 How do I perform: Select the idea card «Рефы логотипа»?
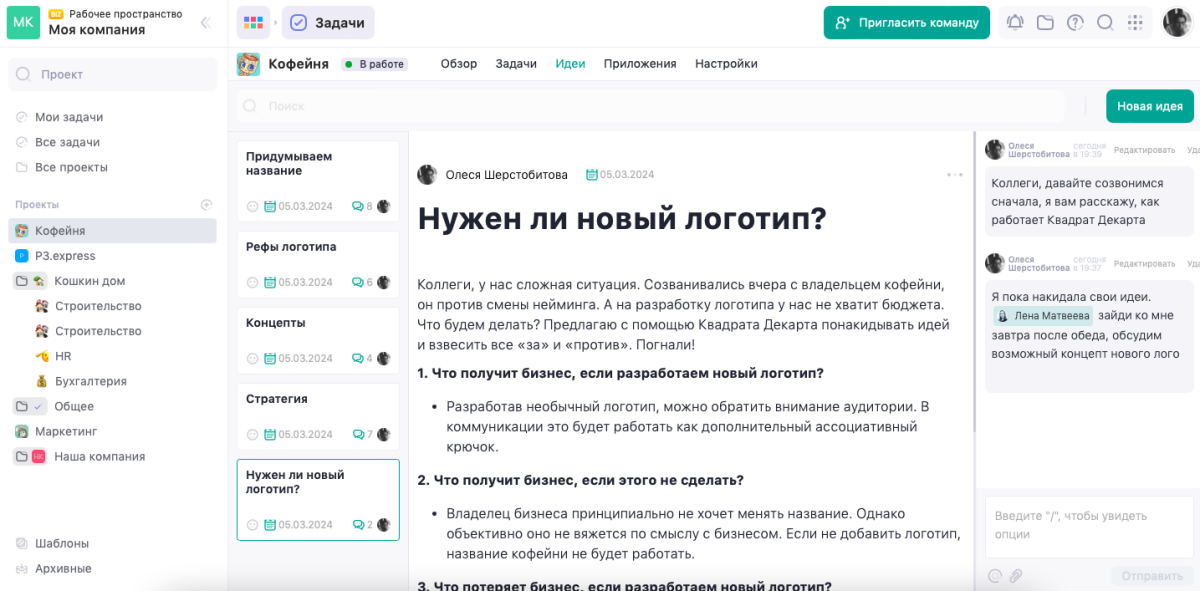318,263
